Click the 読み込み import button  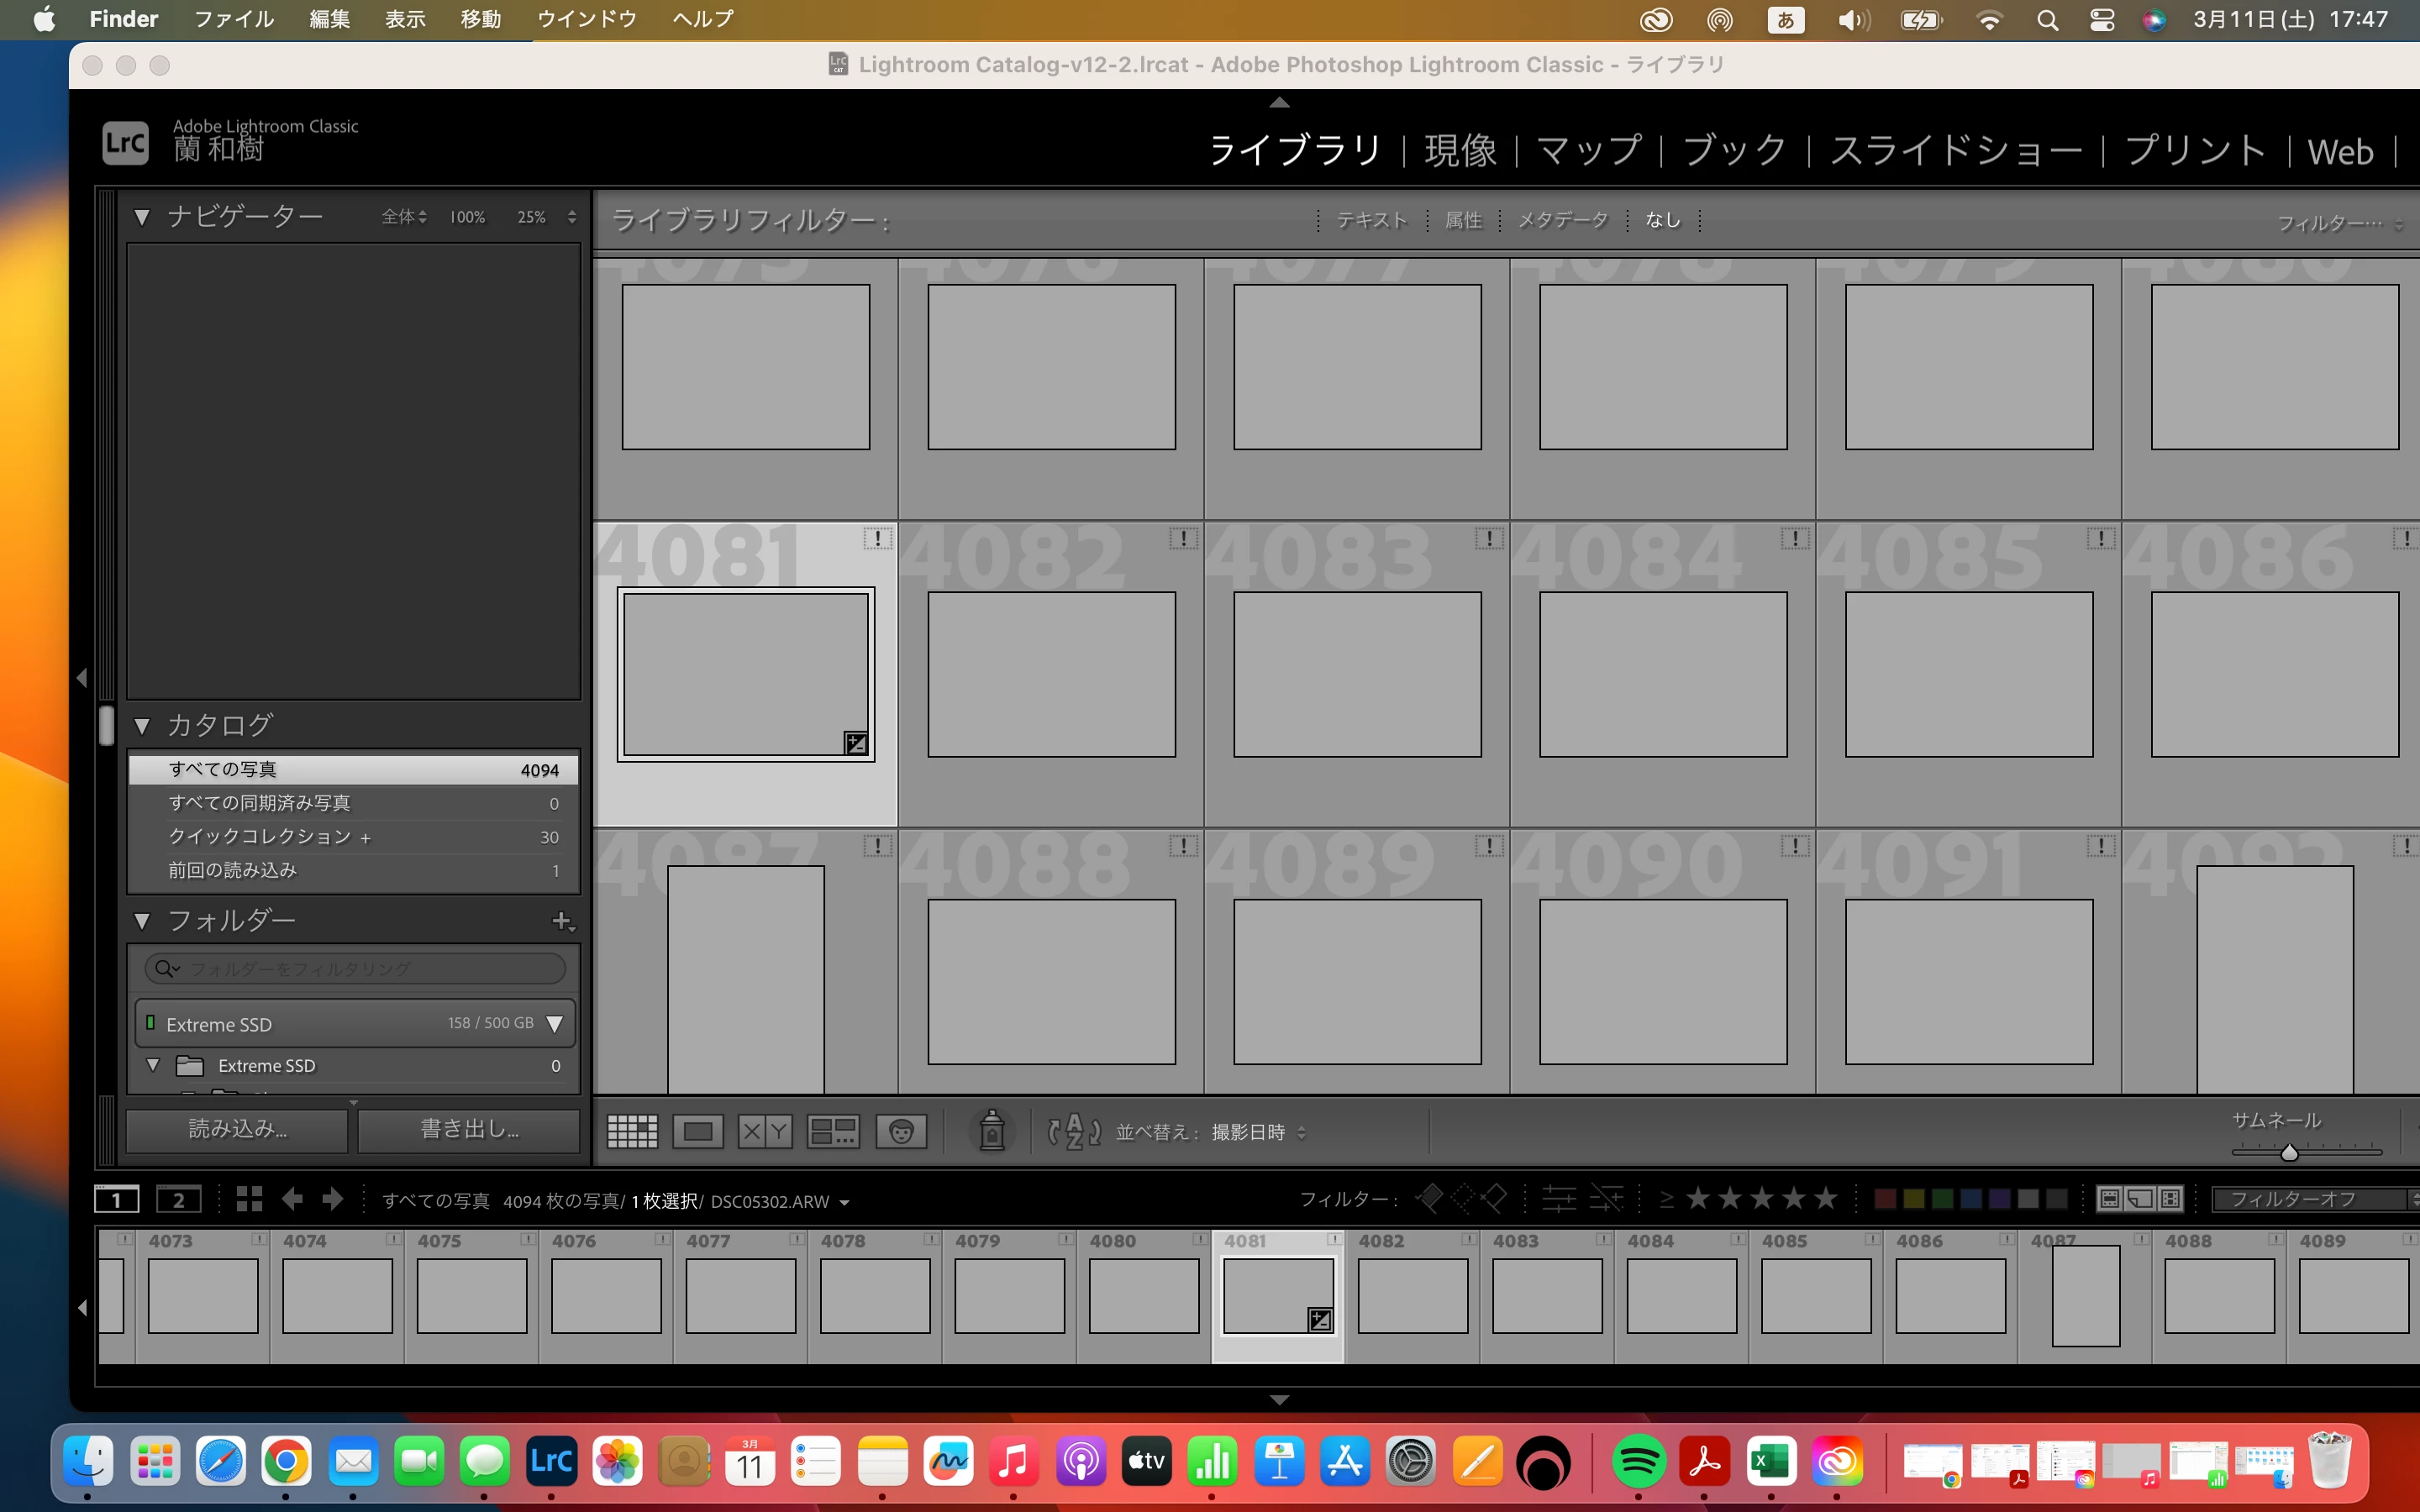[237, 1129]
